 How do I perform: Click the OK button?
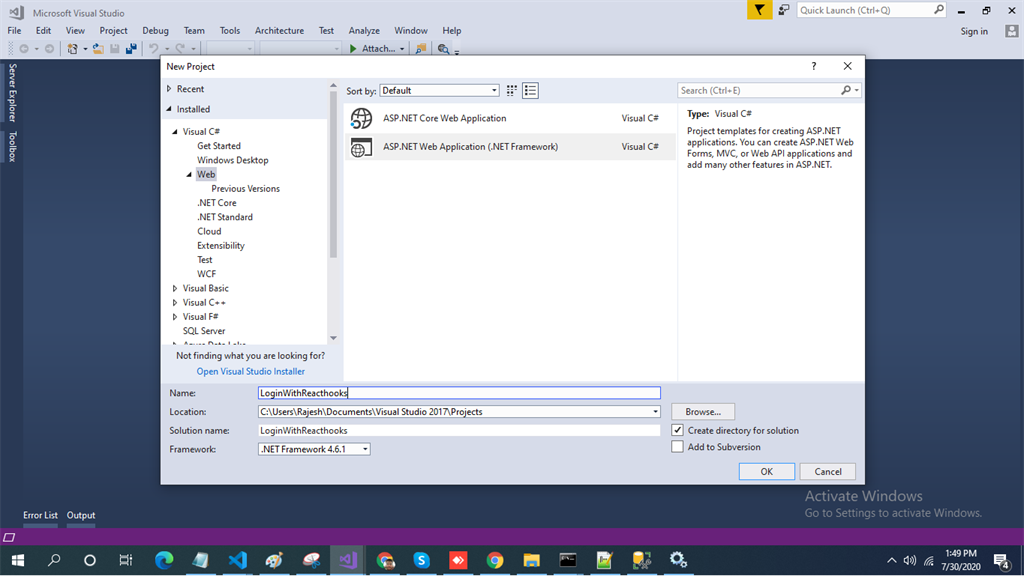[x=767, y=472]
